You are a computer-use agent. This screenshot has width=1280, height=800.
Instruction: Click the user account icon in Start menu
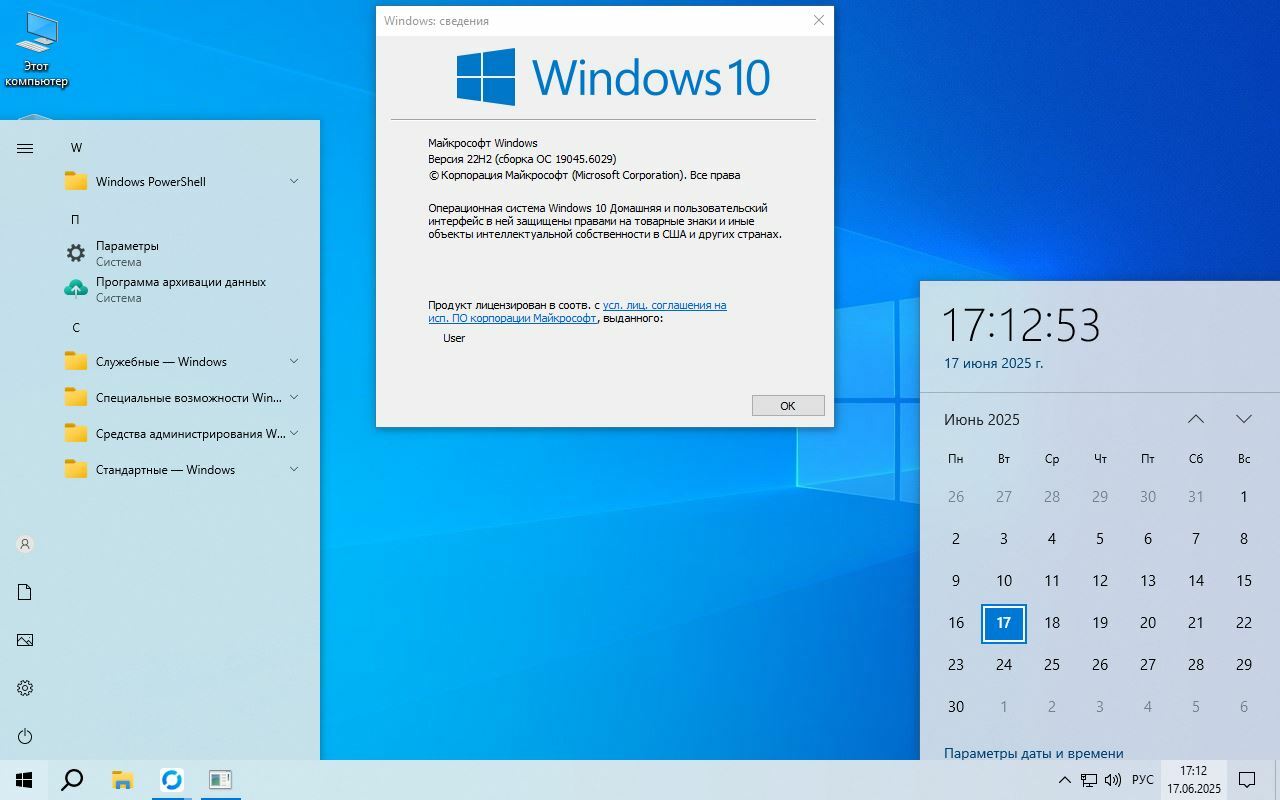click(x=25, y=544)
